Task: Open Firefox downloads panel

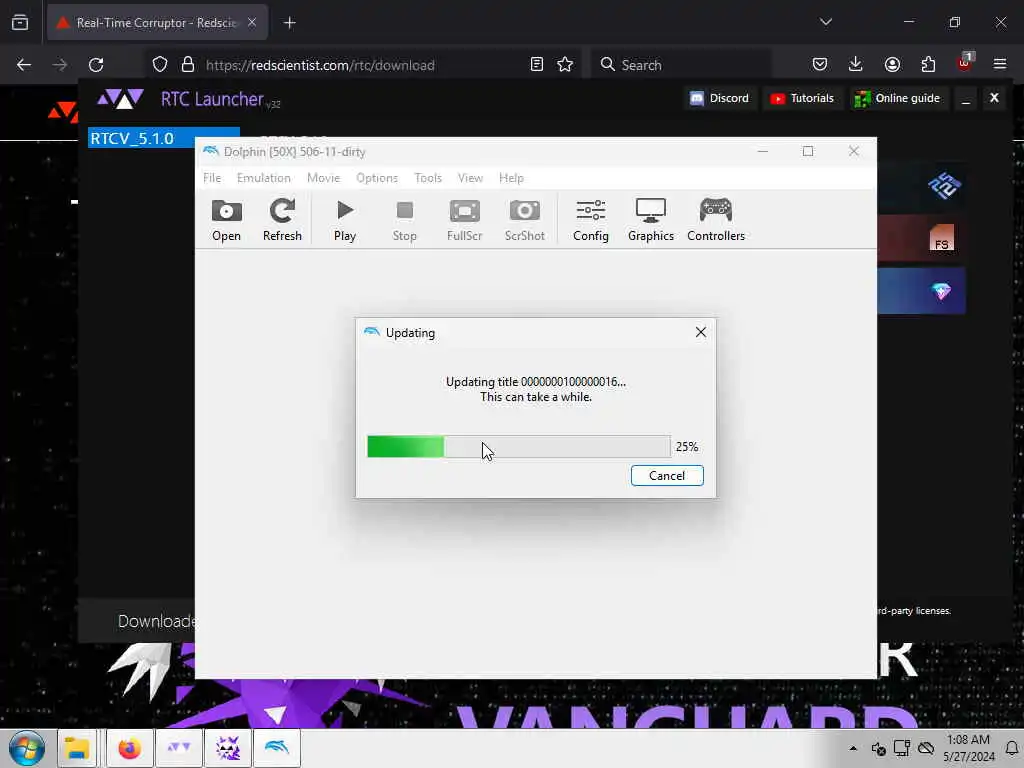Action: point(856,65)
